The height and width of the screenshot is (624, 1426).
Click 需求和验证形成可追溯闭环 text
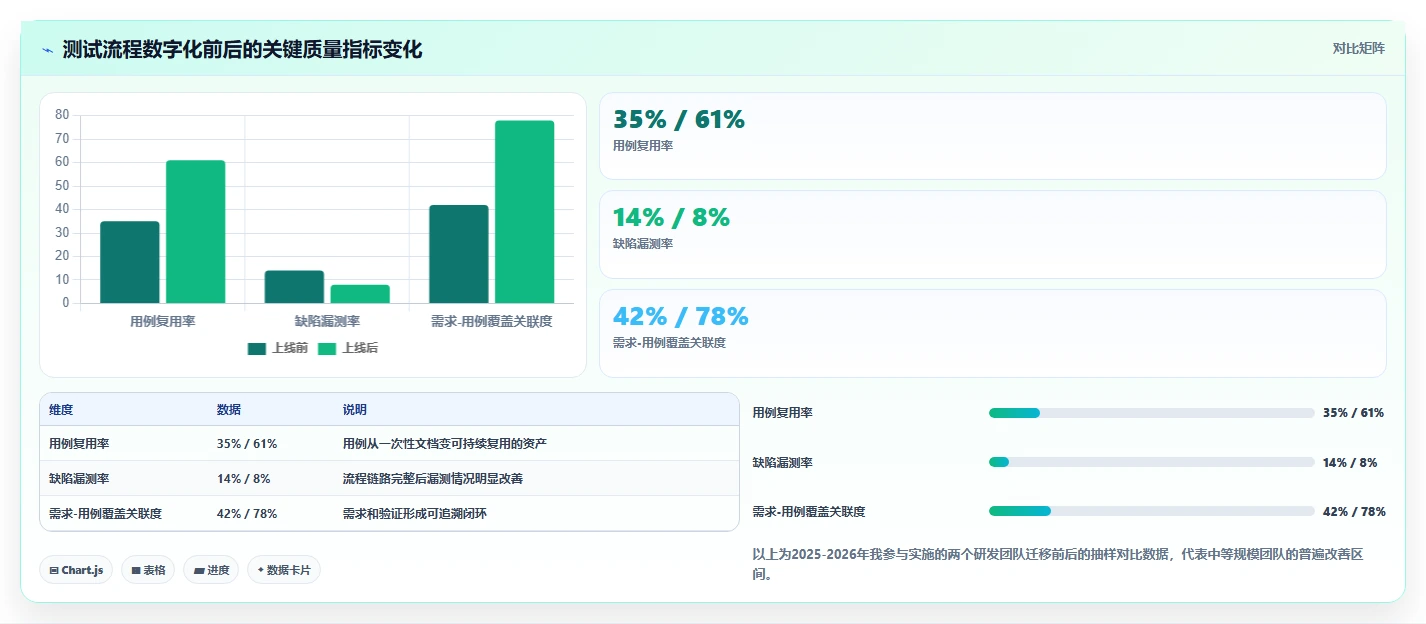pos(415,514)
